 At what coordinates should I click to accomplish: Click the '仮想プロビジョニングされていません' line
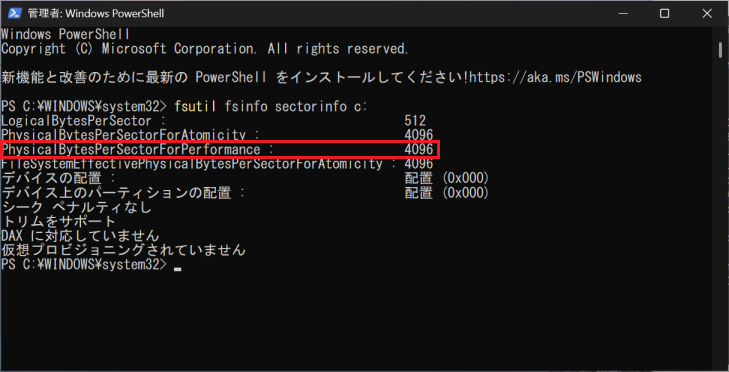[123, 250]
